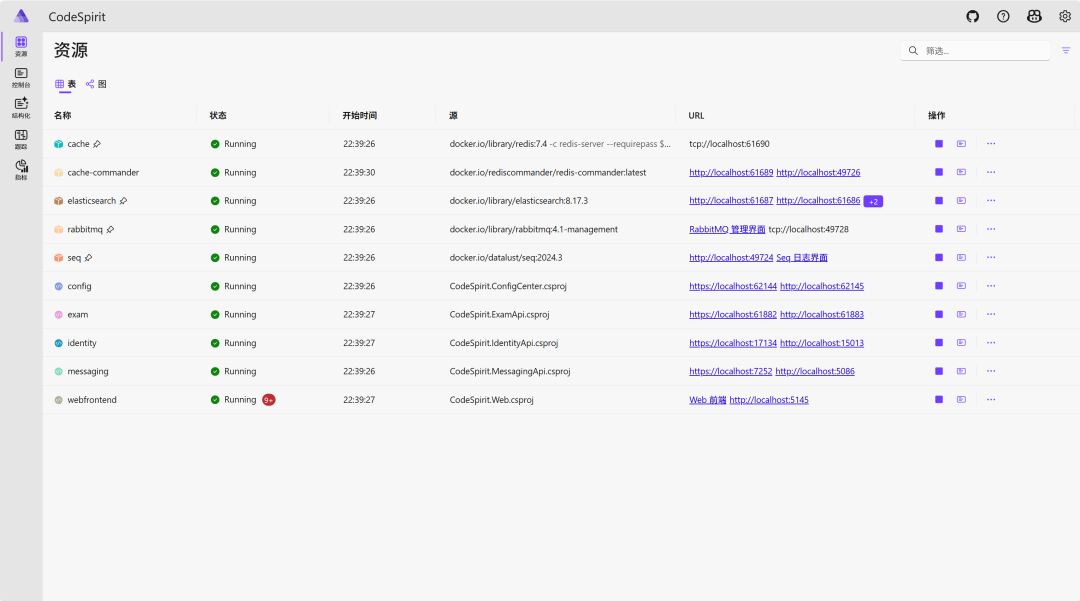Open more actions menu for identity
This screenshot has height=601, width=1080.
click(x=991, y=343)
